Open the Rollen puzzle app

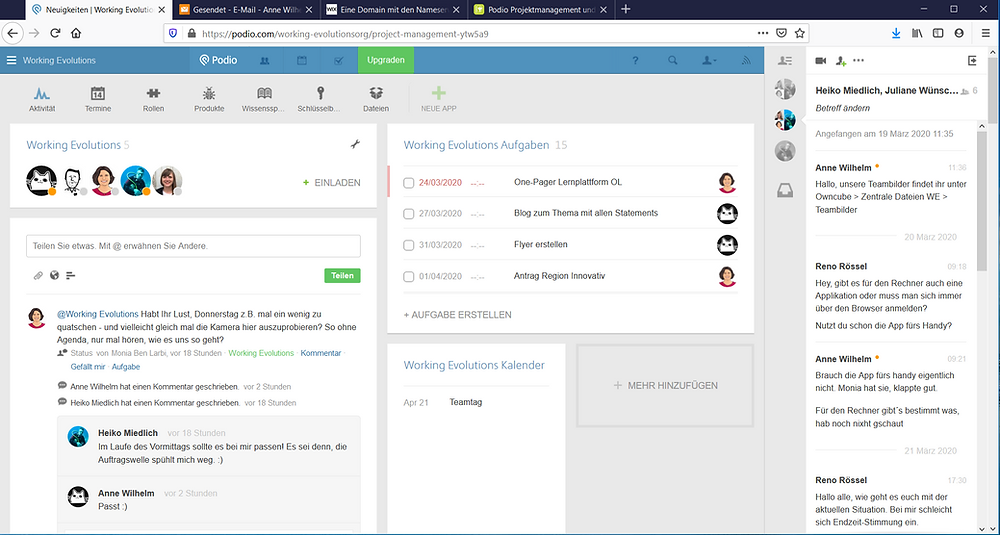click(x=153, y=99)
